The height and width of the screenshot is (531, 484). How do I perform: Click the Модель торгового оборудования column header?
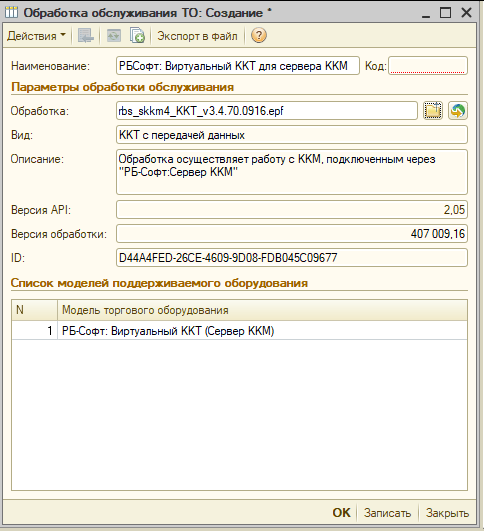(262, 310)
